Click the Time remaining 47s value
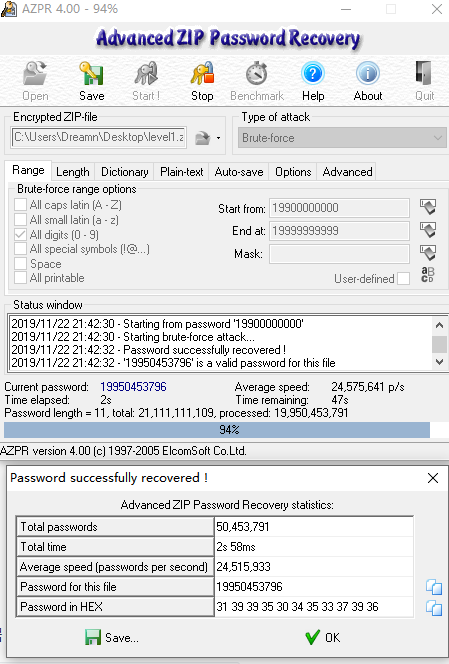 [340, 400]
